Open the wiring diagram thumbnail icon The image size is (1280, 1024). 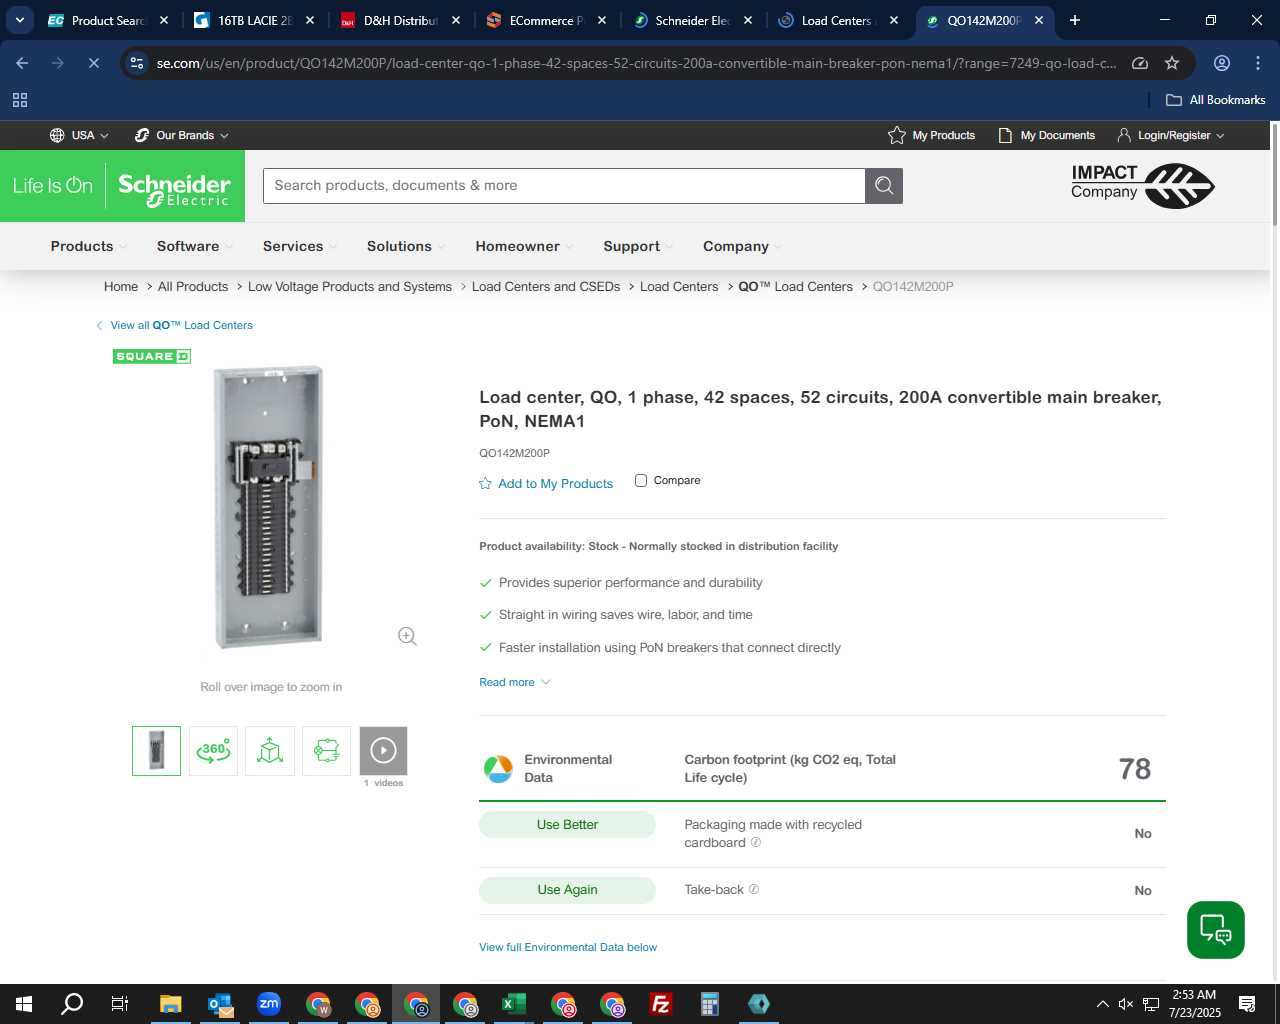pyautogui.click(x=327, y=751)
